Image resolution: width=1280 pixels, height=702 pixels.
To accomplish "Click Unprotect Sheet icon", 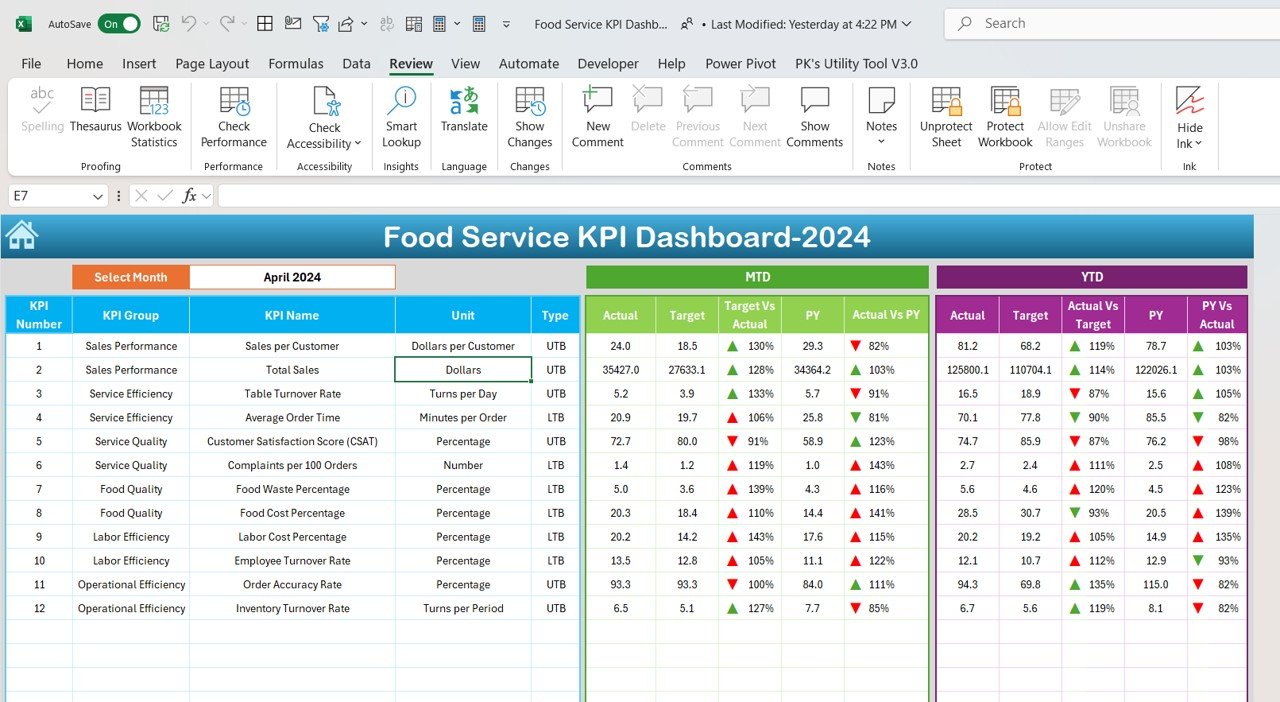I will click(x=946, y=100).
